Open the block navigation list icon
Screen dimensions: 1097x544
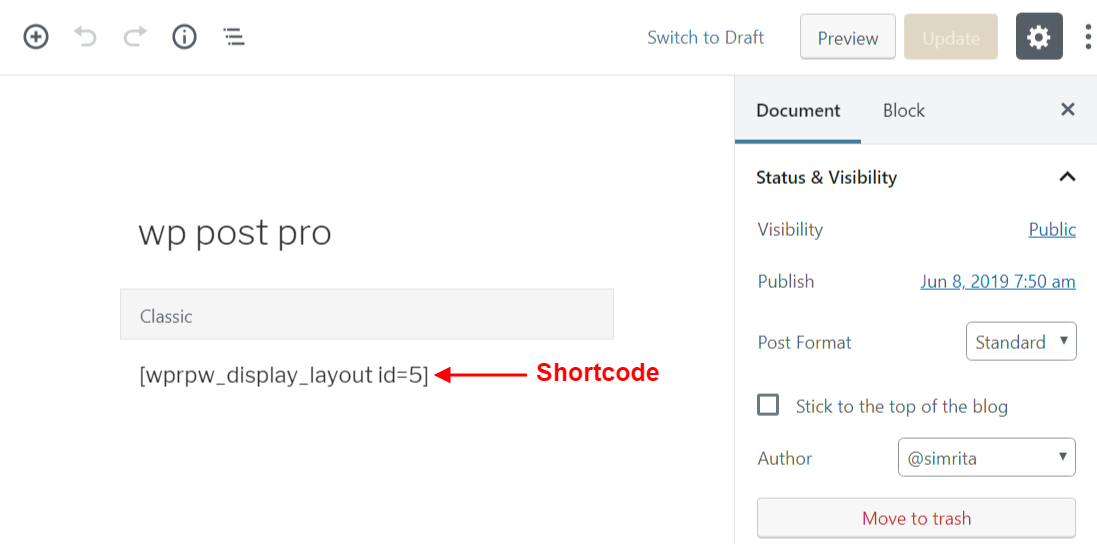234,36
